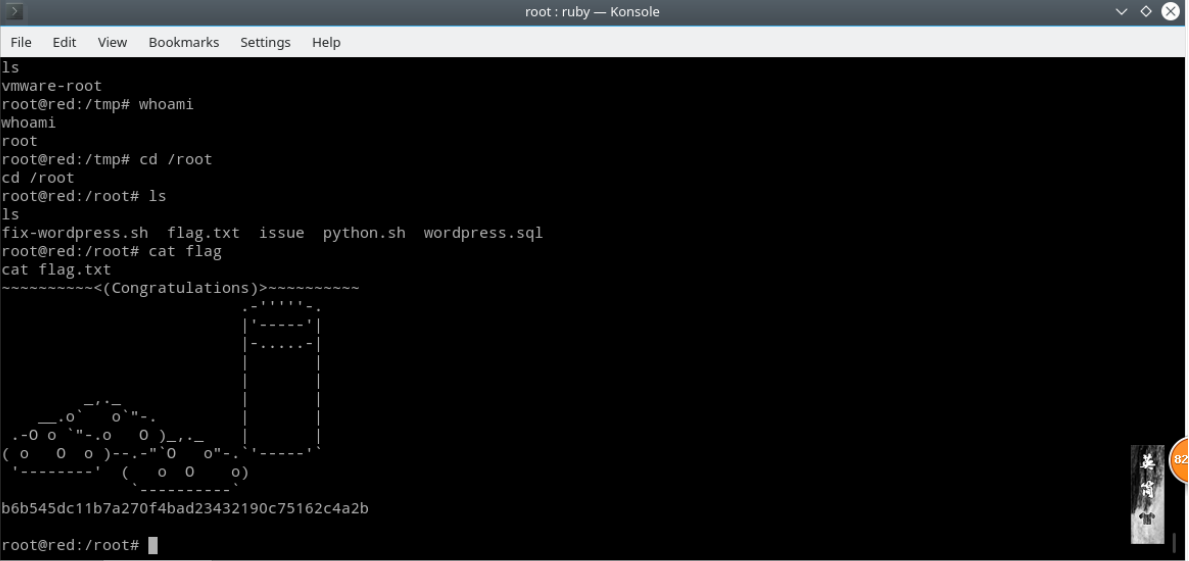
Task: Click the 'python.sh' file name
Action: tap(364, 233)
